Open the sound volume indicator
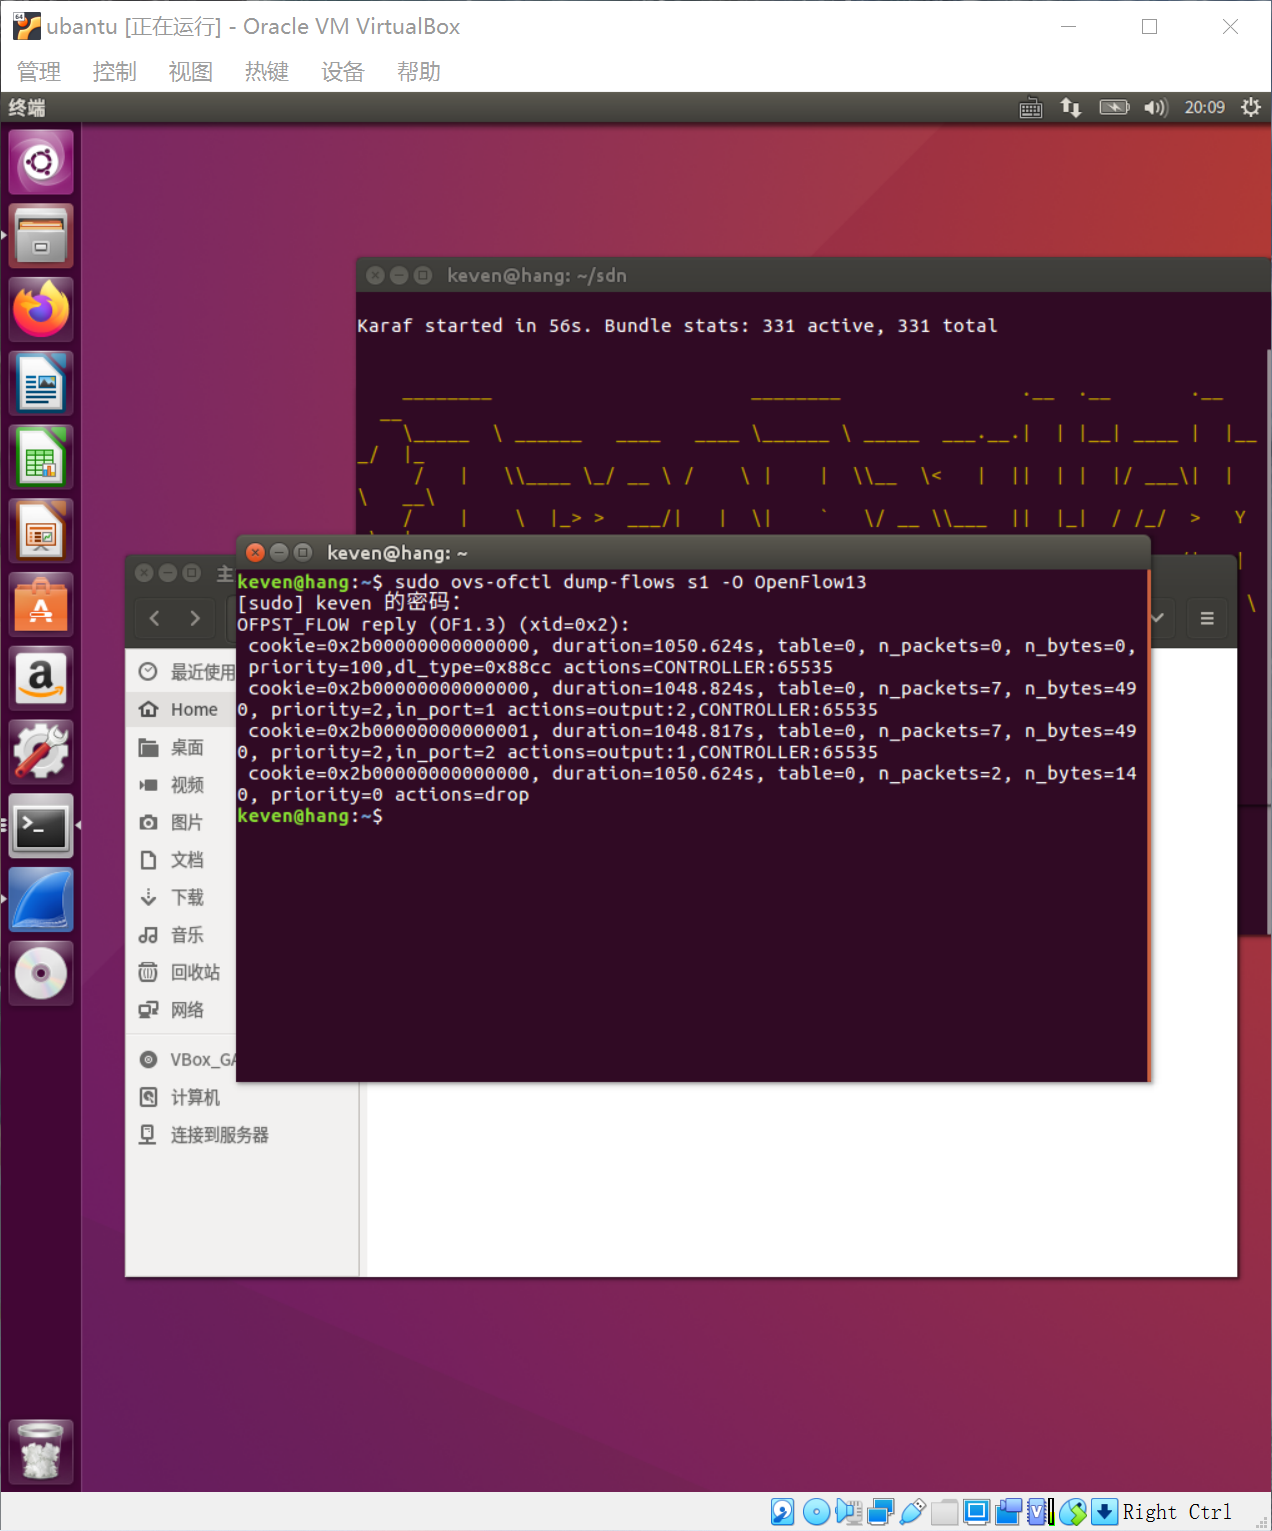 point(1156,108)
